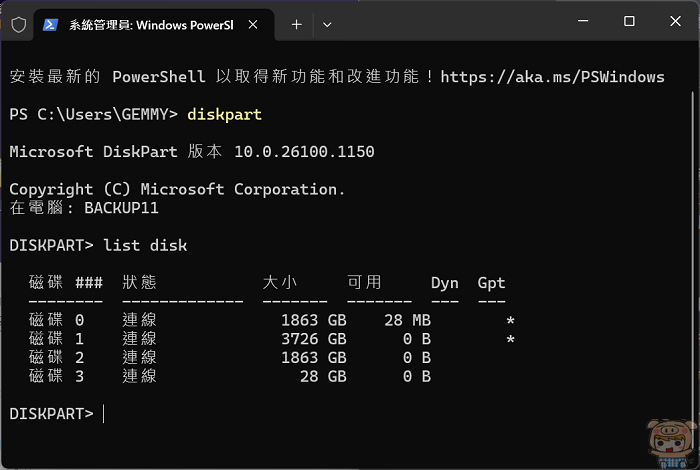Image resolution: width=700 pixels, height=470 pixels.
Task: Minimize the terminal window
Action: click(584, 21)
